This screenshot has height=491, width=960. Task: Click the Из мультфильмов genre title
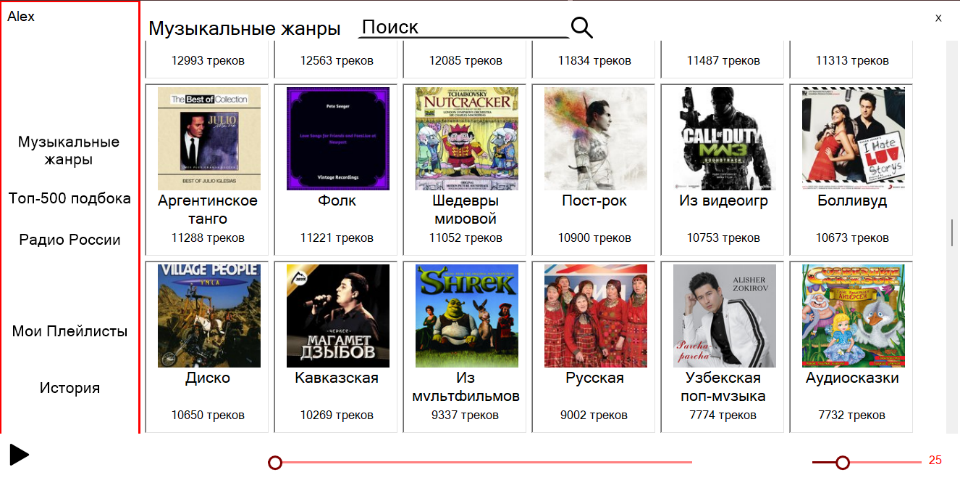(466, 386)
